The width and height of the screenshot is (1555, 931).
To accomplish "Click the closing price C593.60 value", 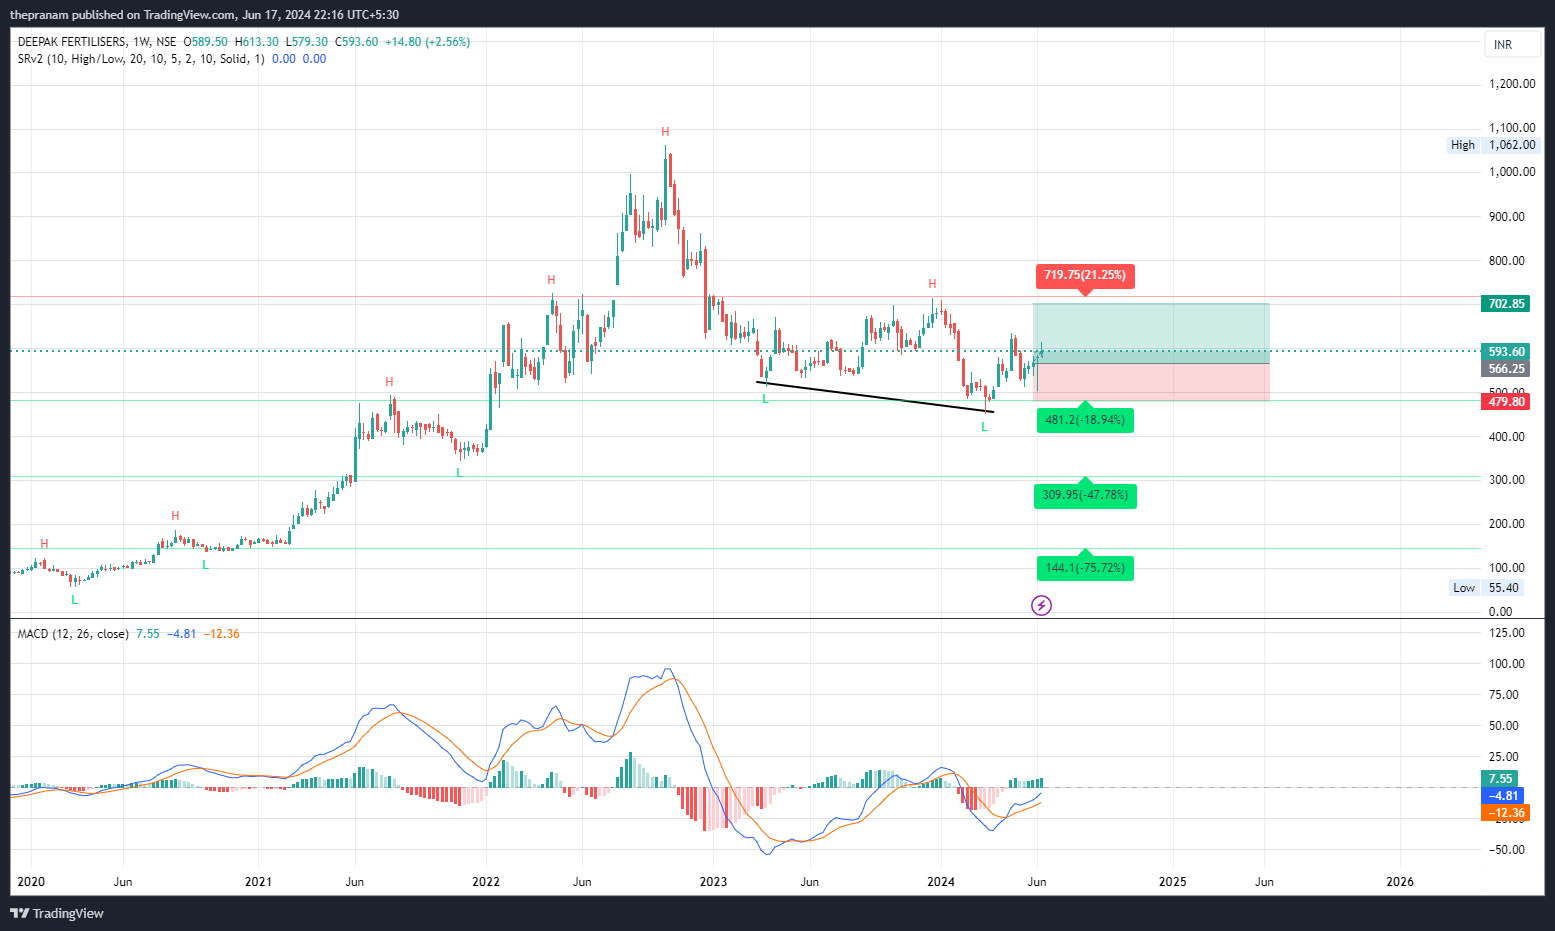I will point(356,42).
